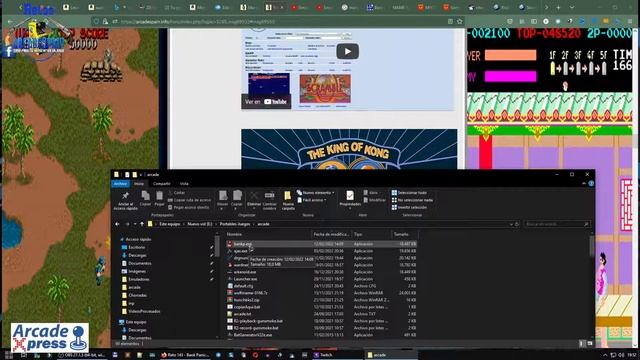
Task: Click 'Seleccionar todo'
Action: (409, 193)
